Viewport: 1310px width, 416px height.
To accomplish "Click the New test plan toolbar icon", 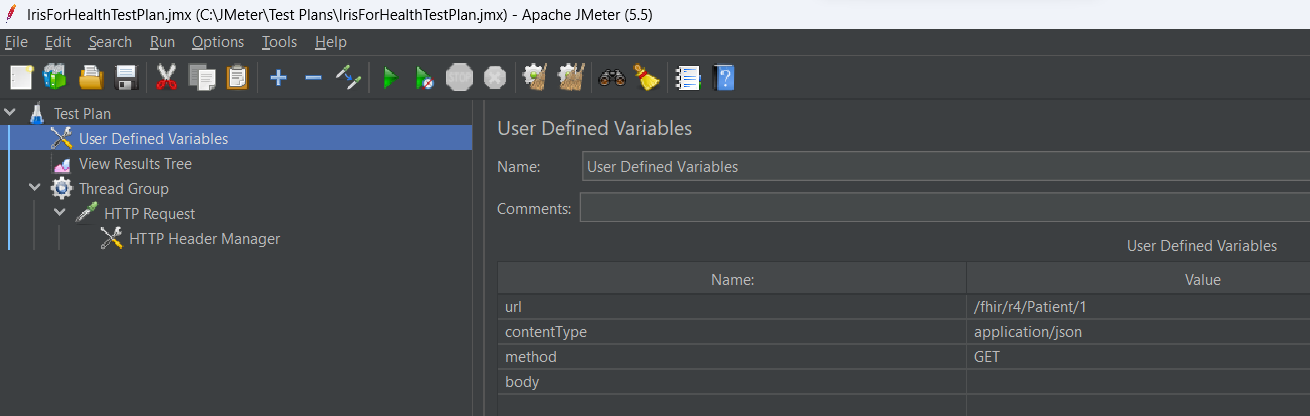I will point(22,77).
